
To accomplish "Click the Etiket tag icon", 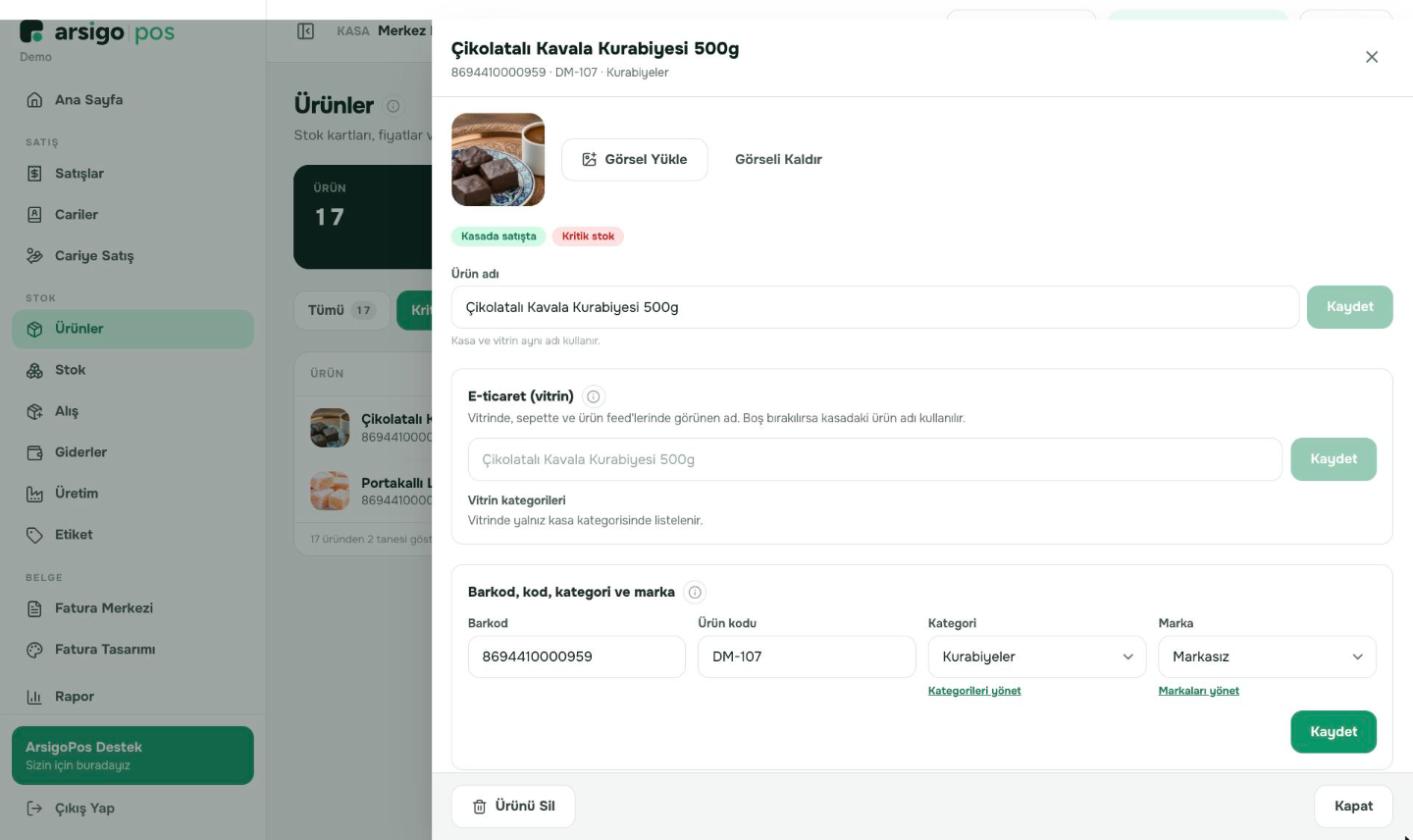I will pyautogui.click(x=35, y=535).
